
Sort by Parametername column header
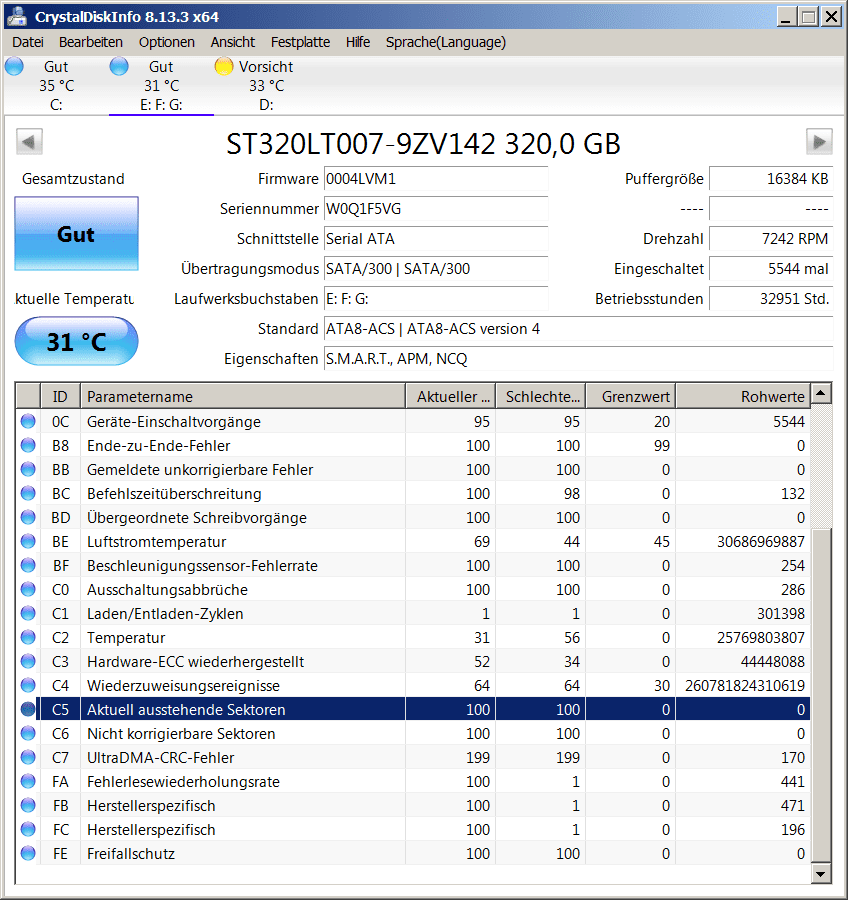(243, 396)
